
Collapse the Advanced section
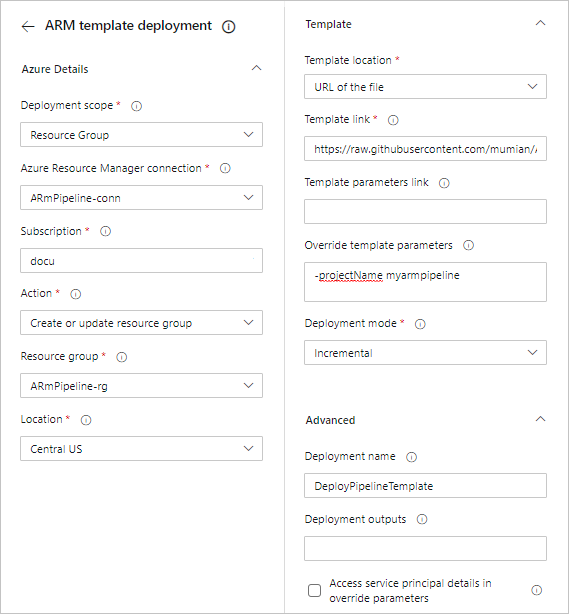pos(540,419)
